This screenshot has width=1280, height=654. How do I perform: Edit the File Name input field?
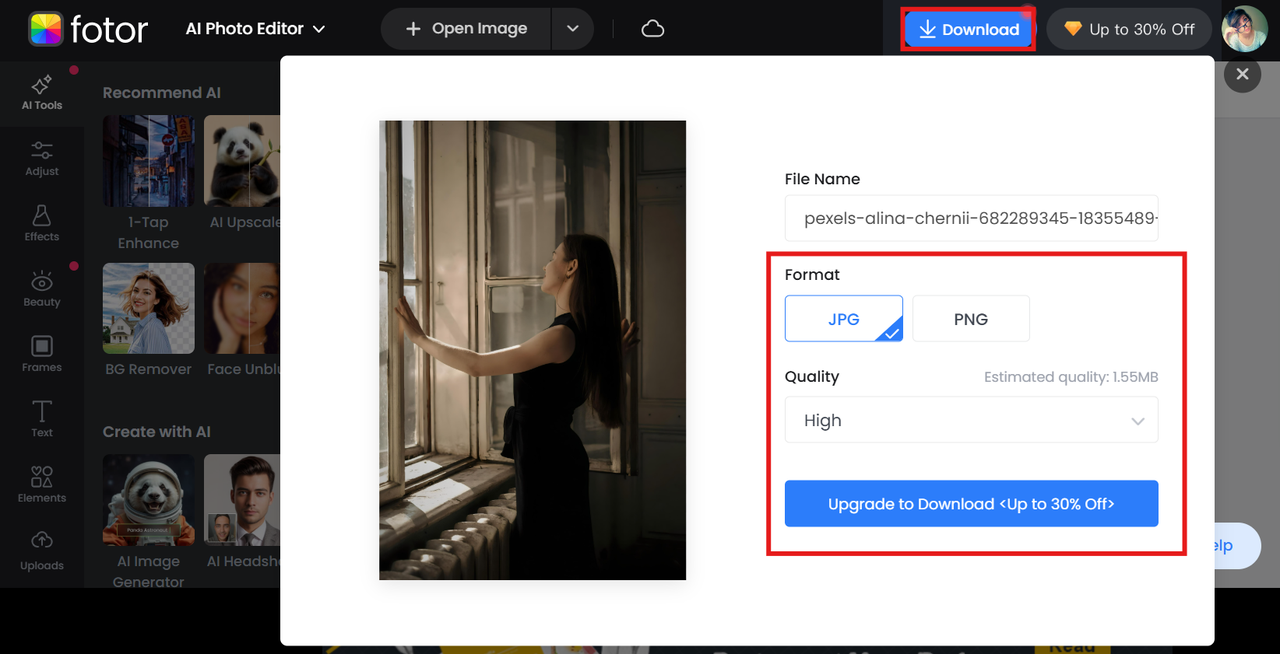click(x=972, y=218)
